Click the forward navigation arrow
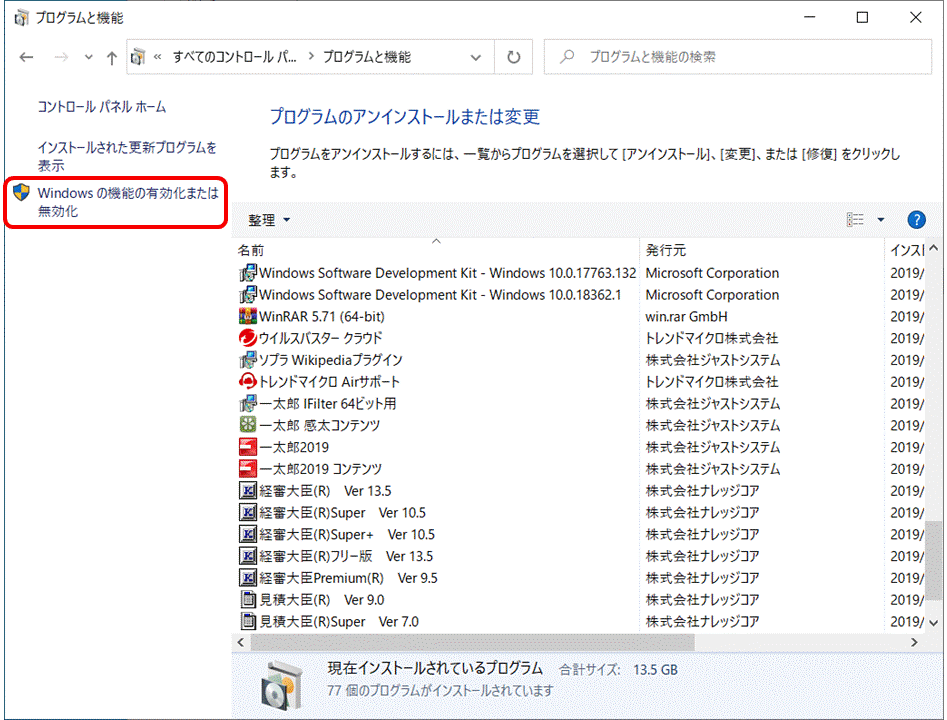 [x=61, y=57]
